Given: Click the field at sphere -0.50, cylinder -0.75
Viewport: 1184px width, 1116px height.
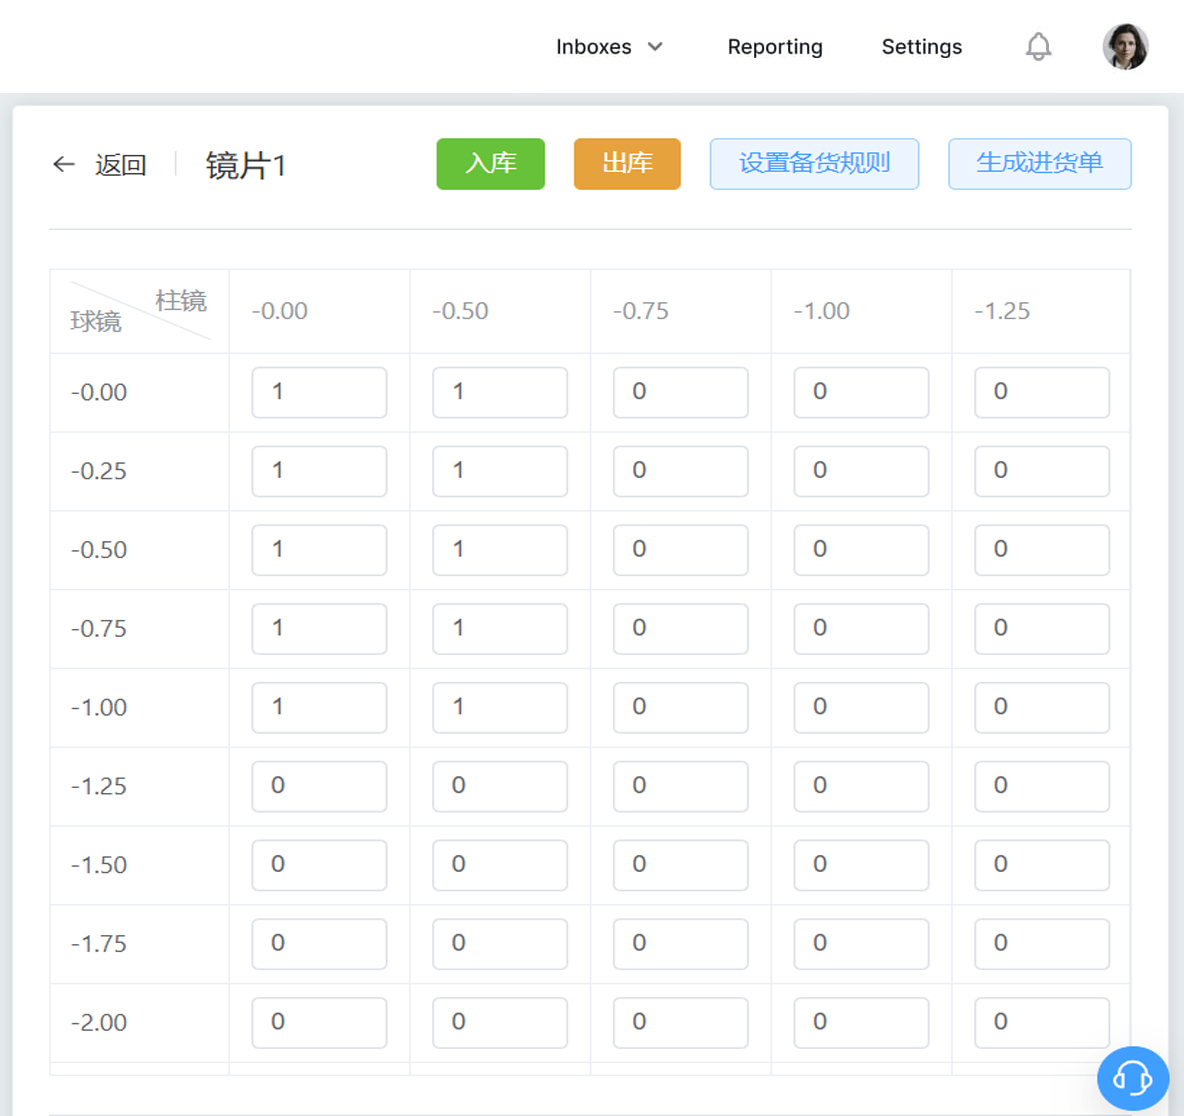Looking at the screenshot, I should click(x=680, y=550).
